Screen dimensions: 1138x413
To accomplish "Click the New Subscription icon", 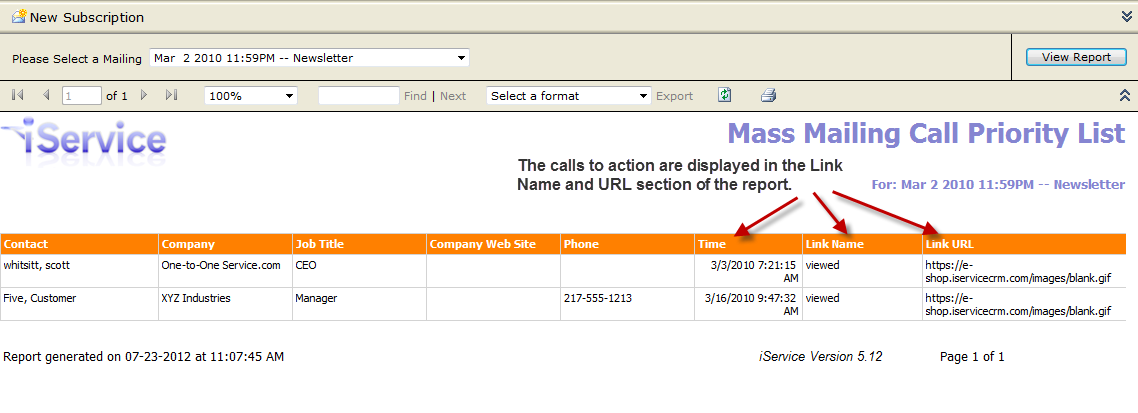I will 18,17.
